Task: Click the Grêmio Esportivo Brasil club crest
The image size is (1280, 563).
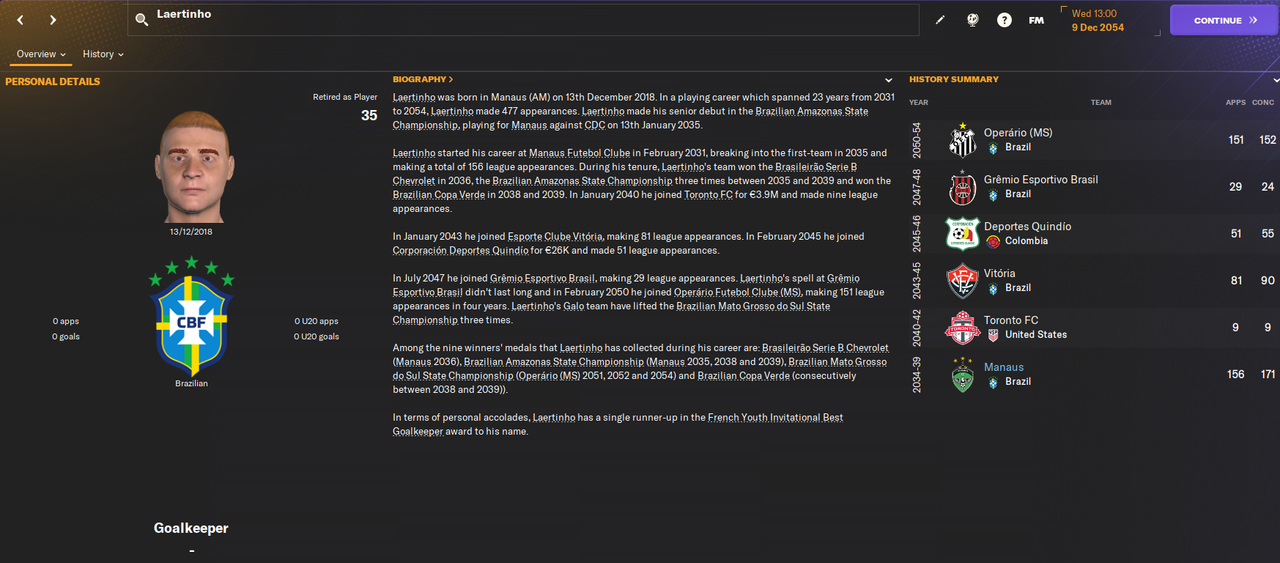Action: point(962,187)
